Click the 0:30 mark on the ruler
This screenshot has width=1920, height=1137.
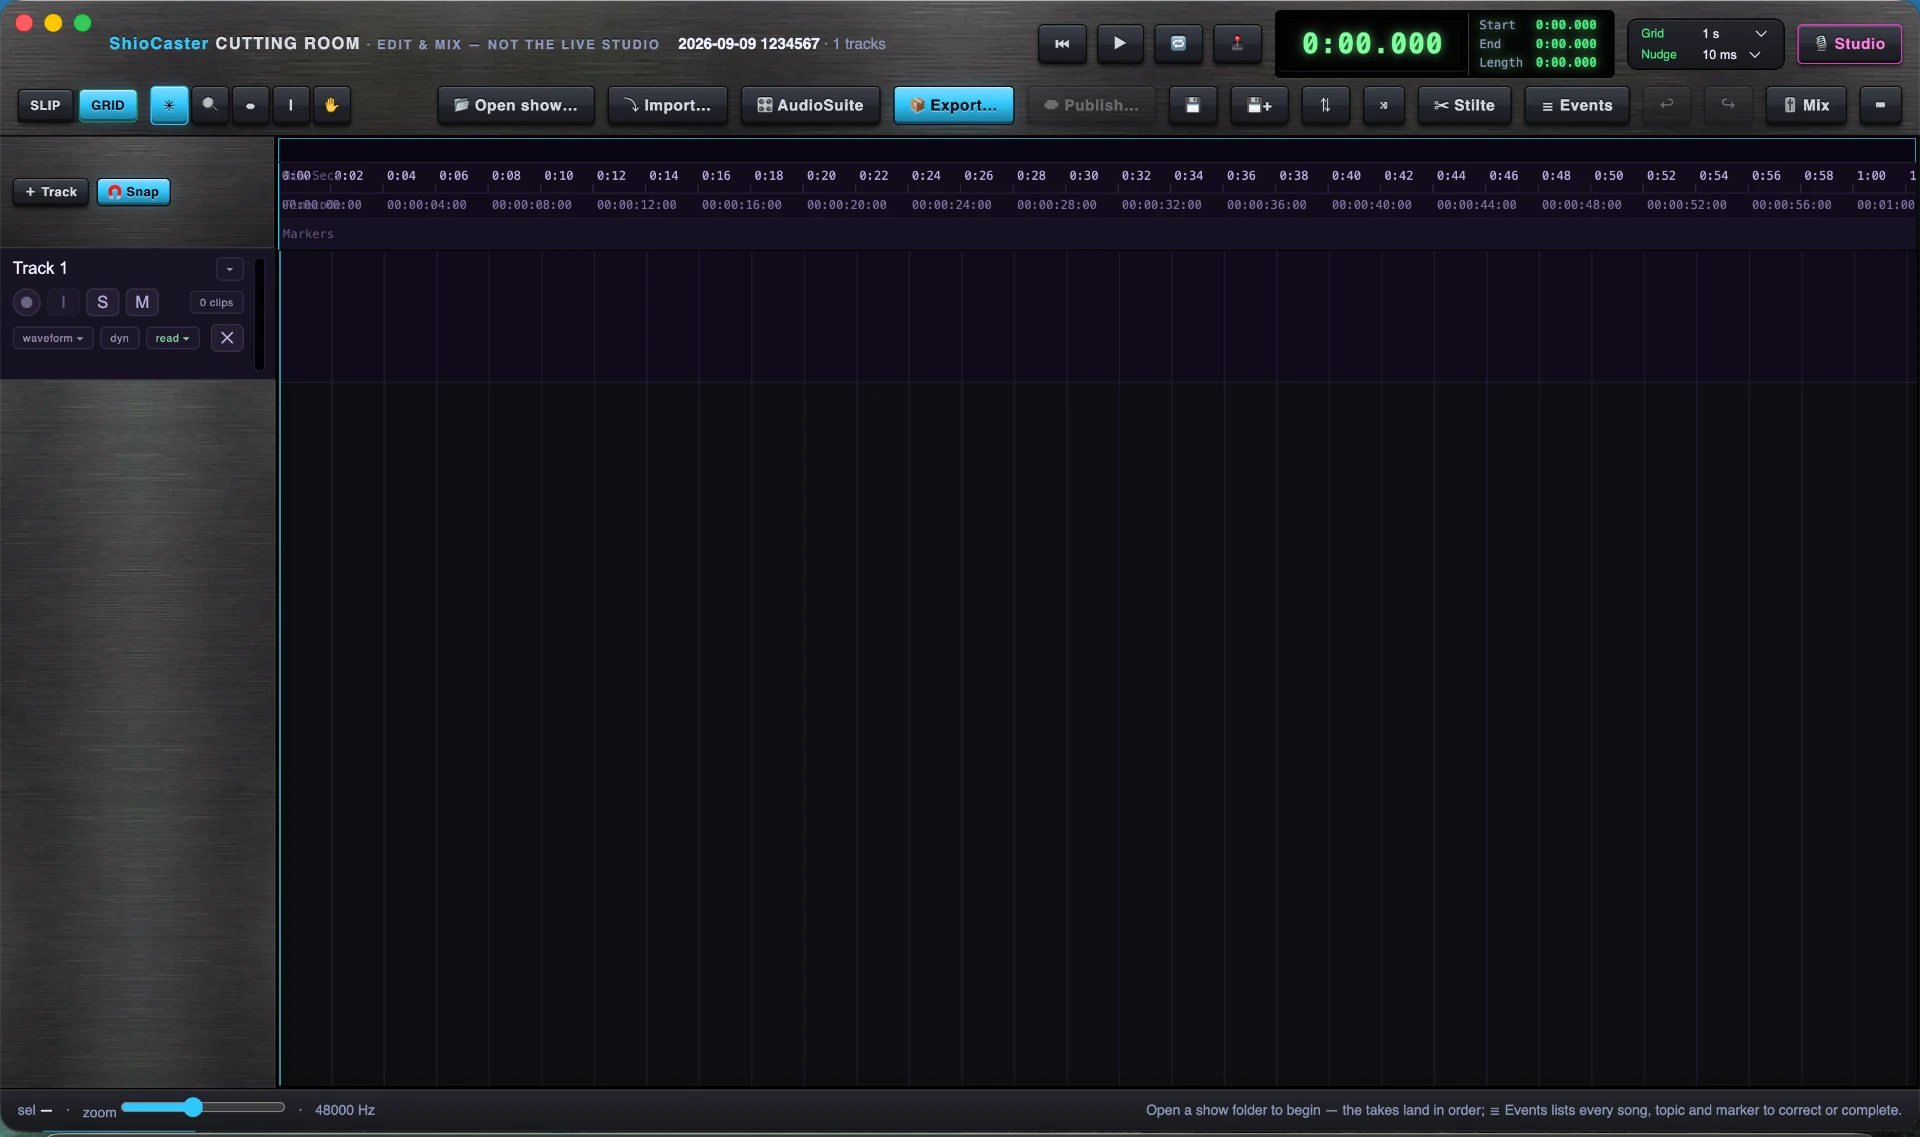(1084, 176)
